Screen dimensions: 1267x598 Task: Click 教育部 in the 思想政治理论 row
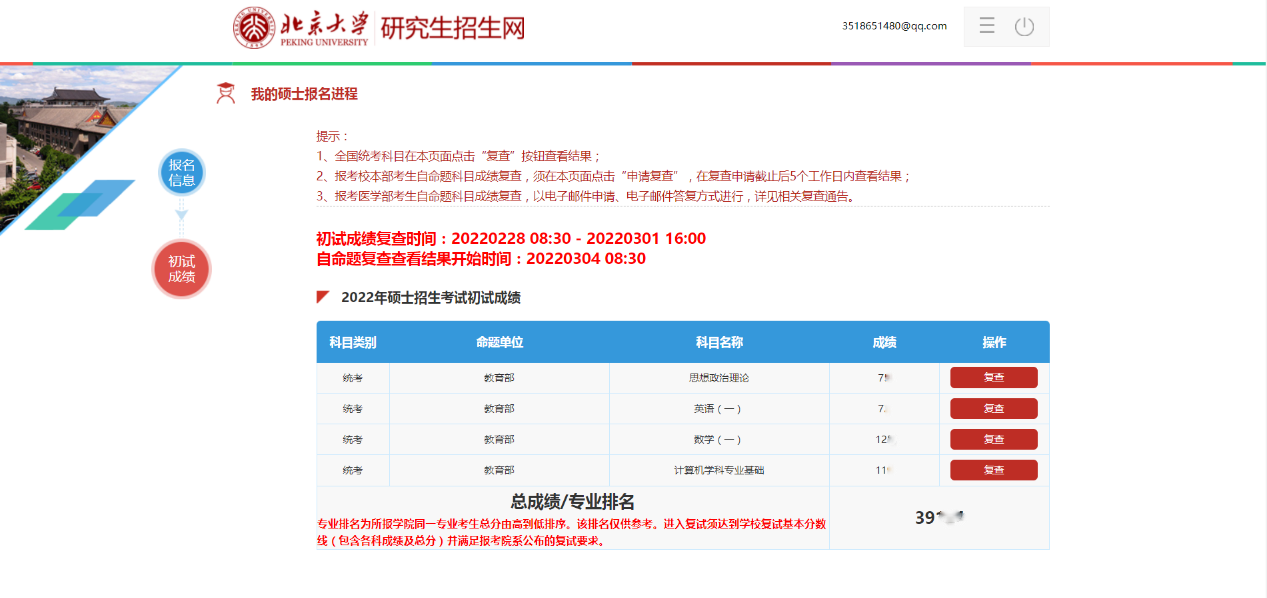(499, 378)
